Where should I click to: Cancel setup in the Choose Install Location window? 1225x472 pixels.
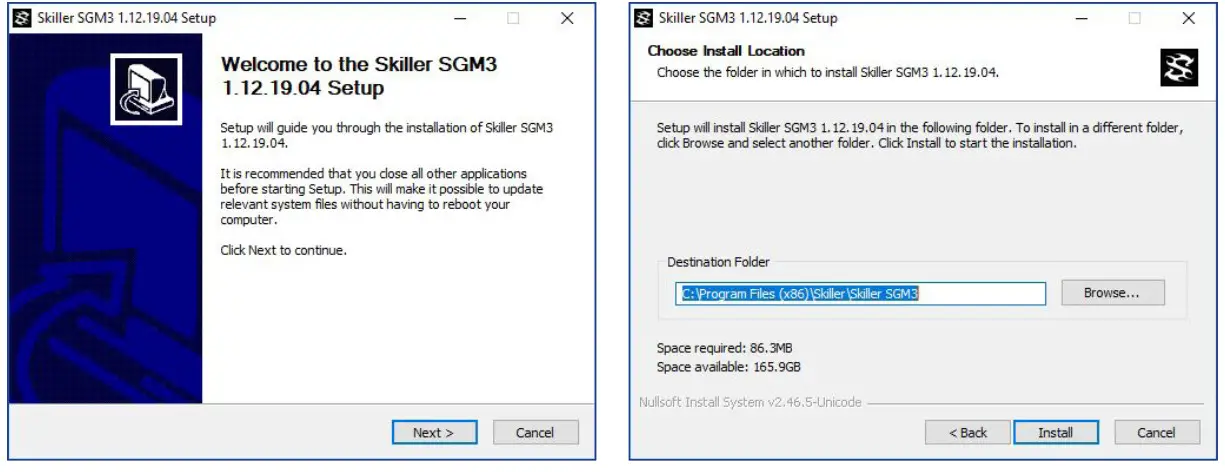[1156, 432]
